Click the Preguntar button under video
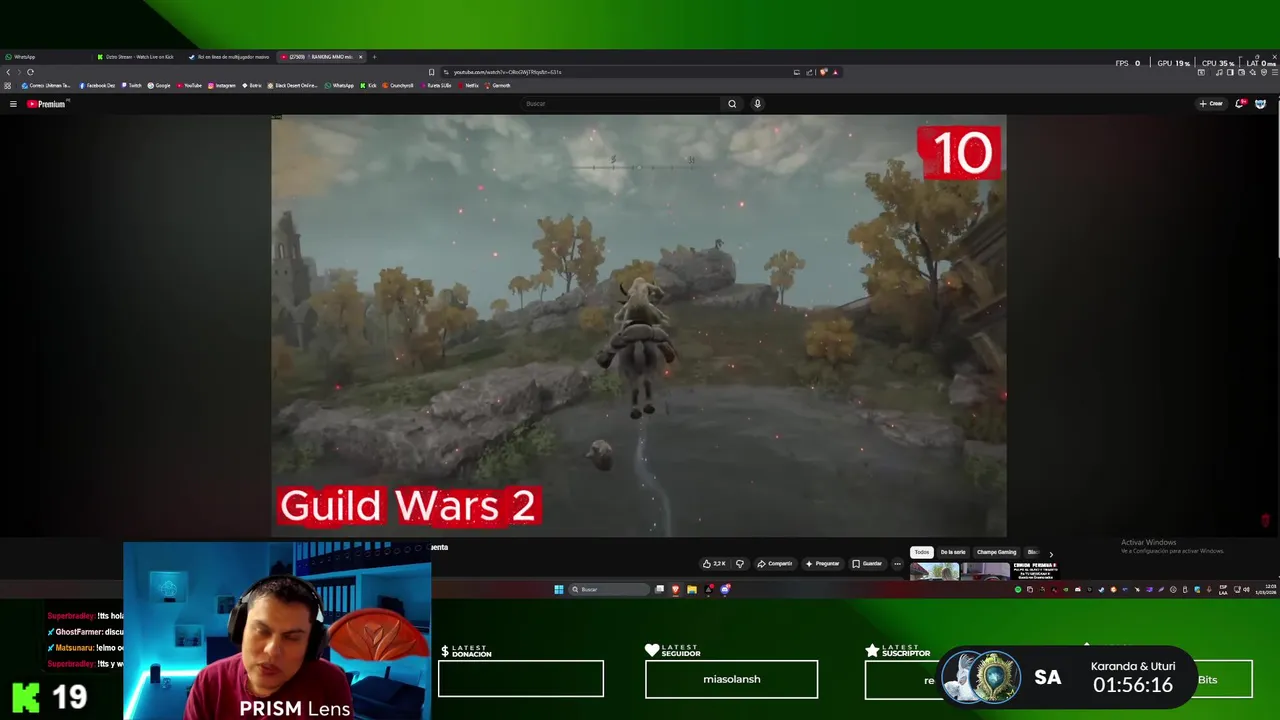The image size is (1280, 720). [822, 564]
